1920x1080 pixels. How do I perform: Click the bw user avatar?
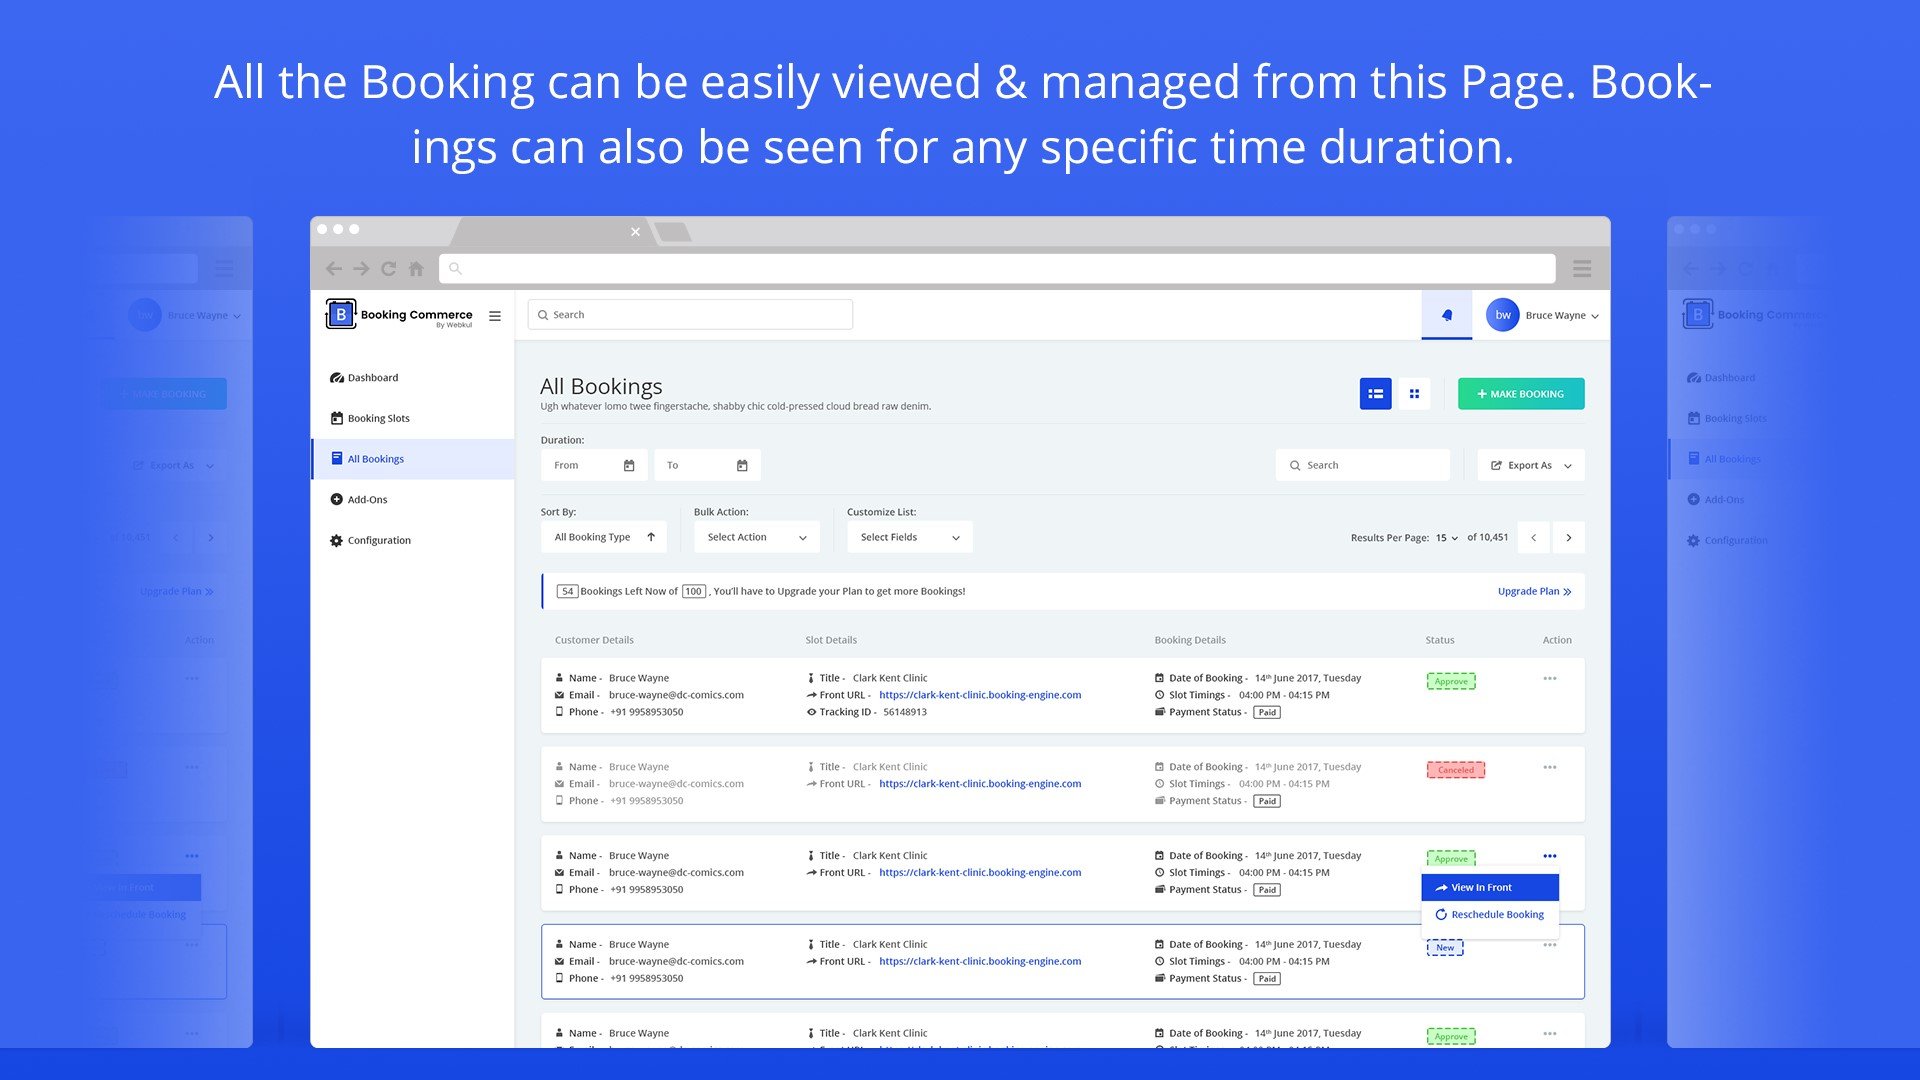click(x=1502, y=315)
